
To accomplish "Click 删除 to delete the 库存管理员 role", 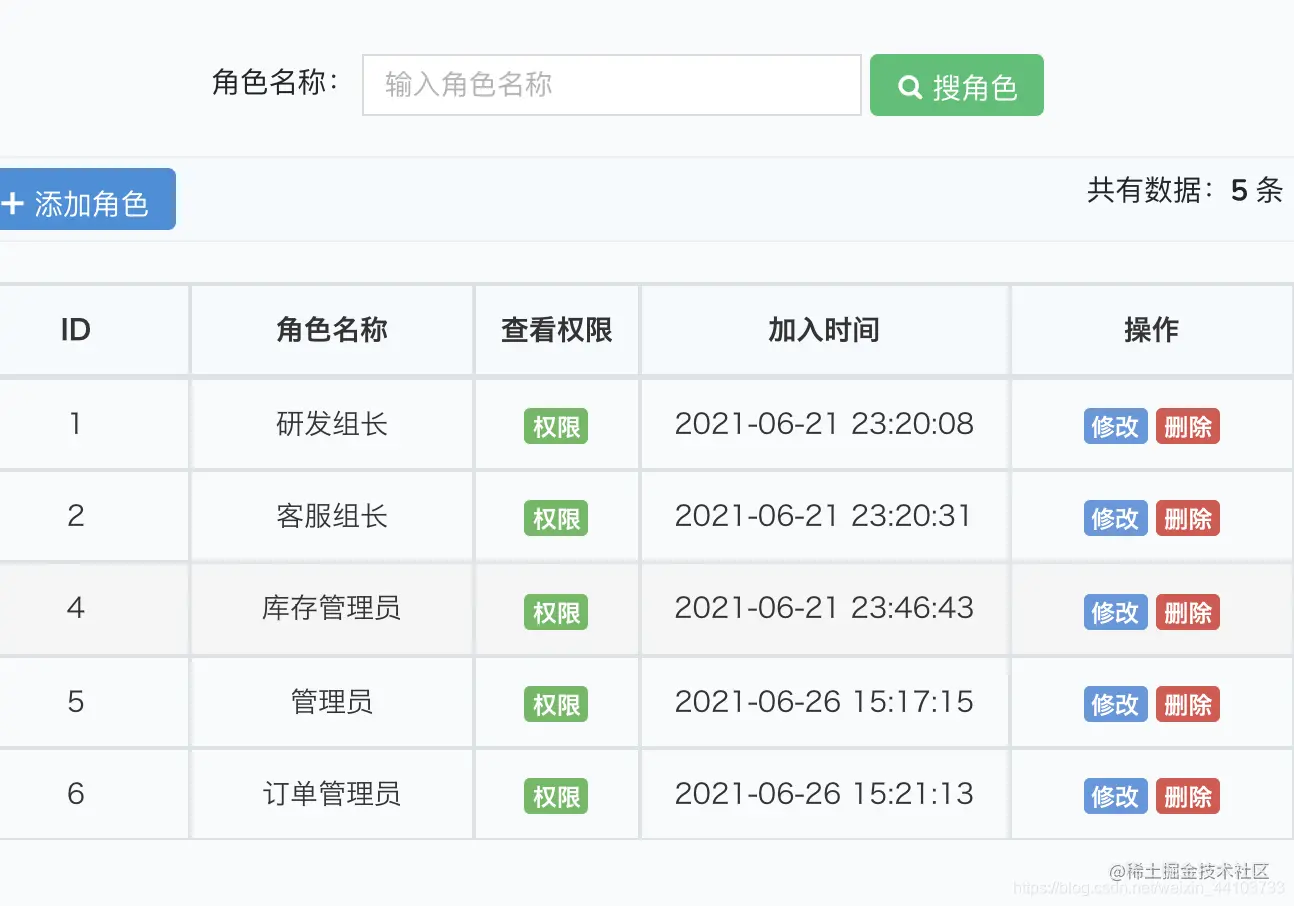I will pos(1187,611).
